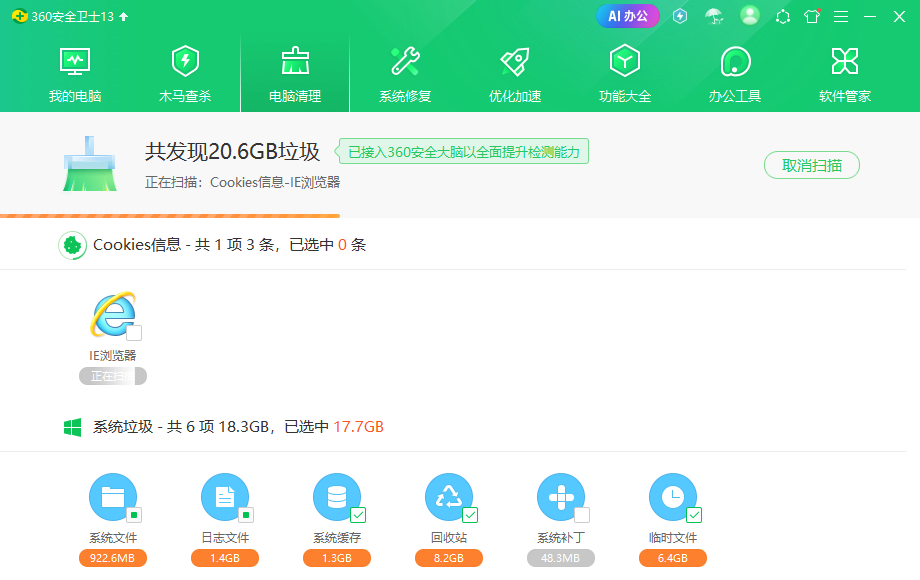Click the 系统垃圾 section header text
920x580 pixels.
pyautogui.click(x=238, y=427)
